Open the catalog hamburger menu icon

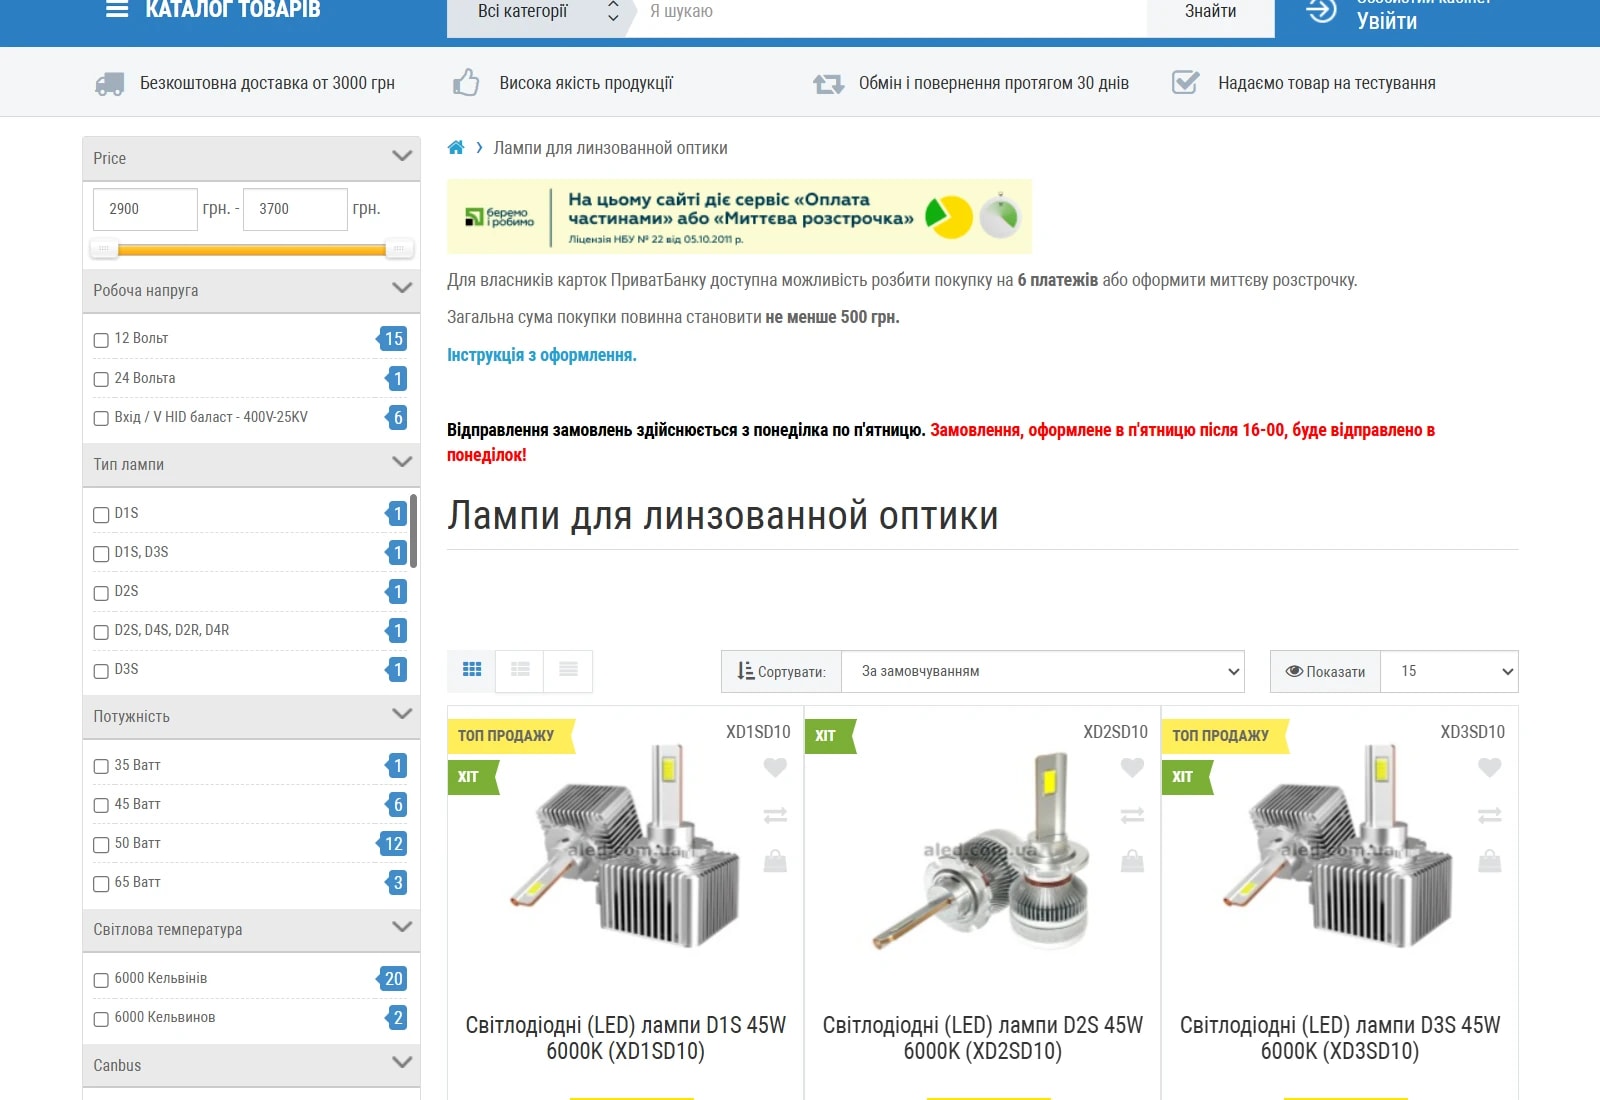117,9
